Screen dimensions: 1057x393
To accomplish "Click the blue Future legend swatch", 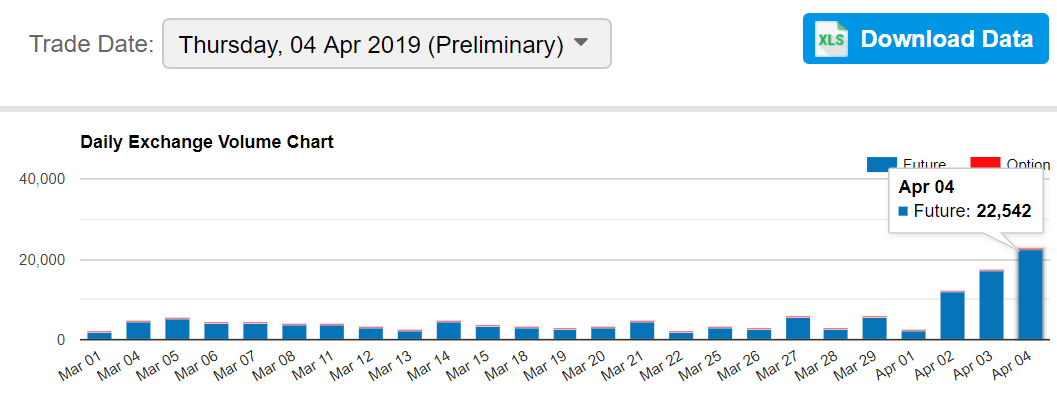I will click(x=881, y=163).
